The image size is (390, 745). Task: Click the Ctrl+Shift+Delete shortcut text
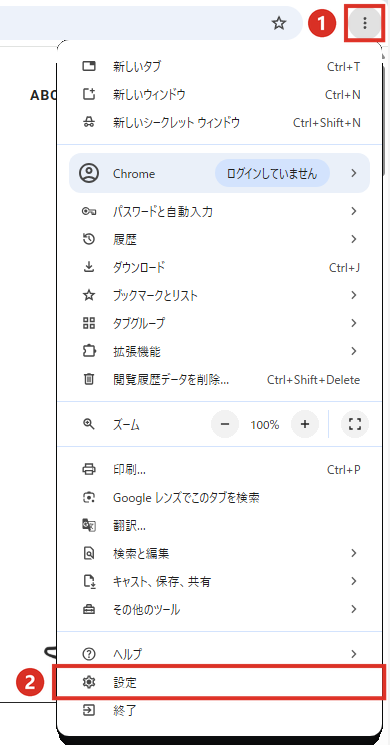pyautogui.click(x=314, y=380)
